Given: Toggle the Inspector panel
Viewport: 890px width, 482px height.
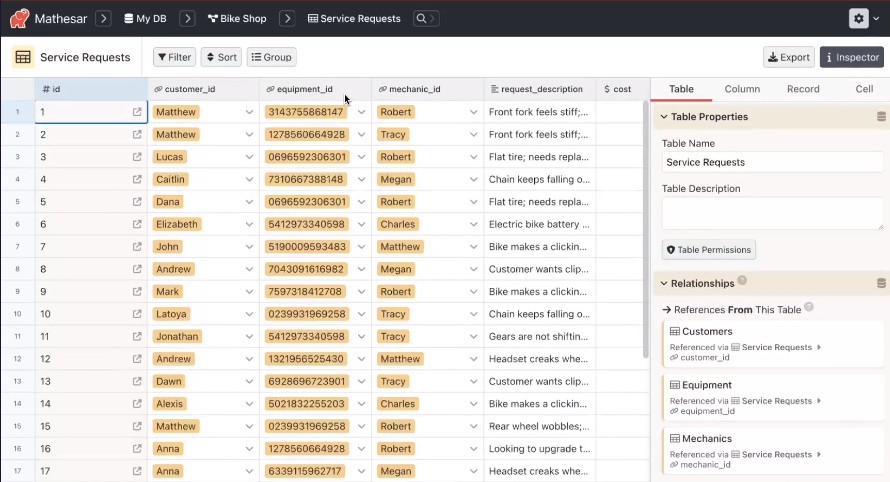Looking at the screenshot, I should [852, 57].
